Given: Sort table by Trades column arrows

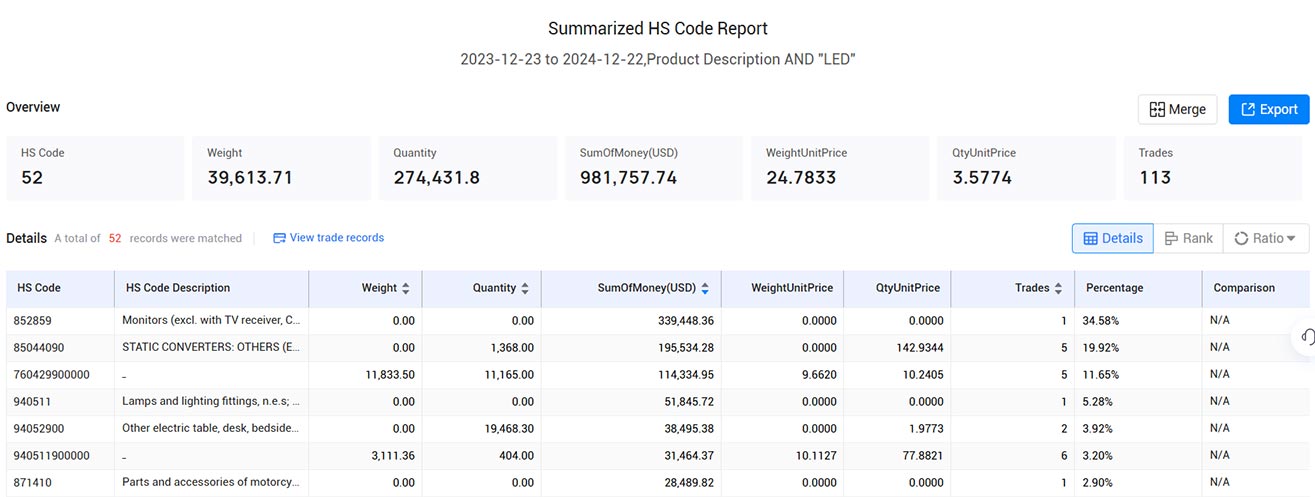Looking at the screenshot, I should 1058,288.
